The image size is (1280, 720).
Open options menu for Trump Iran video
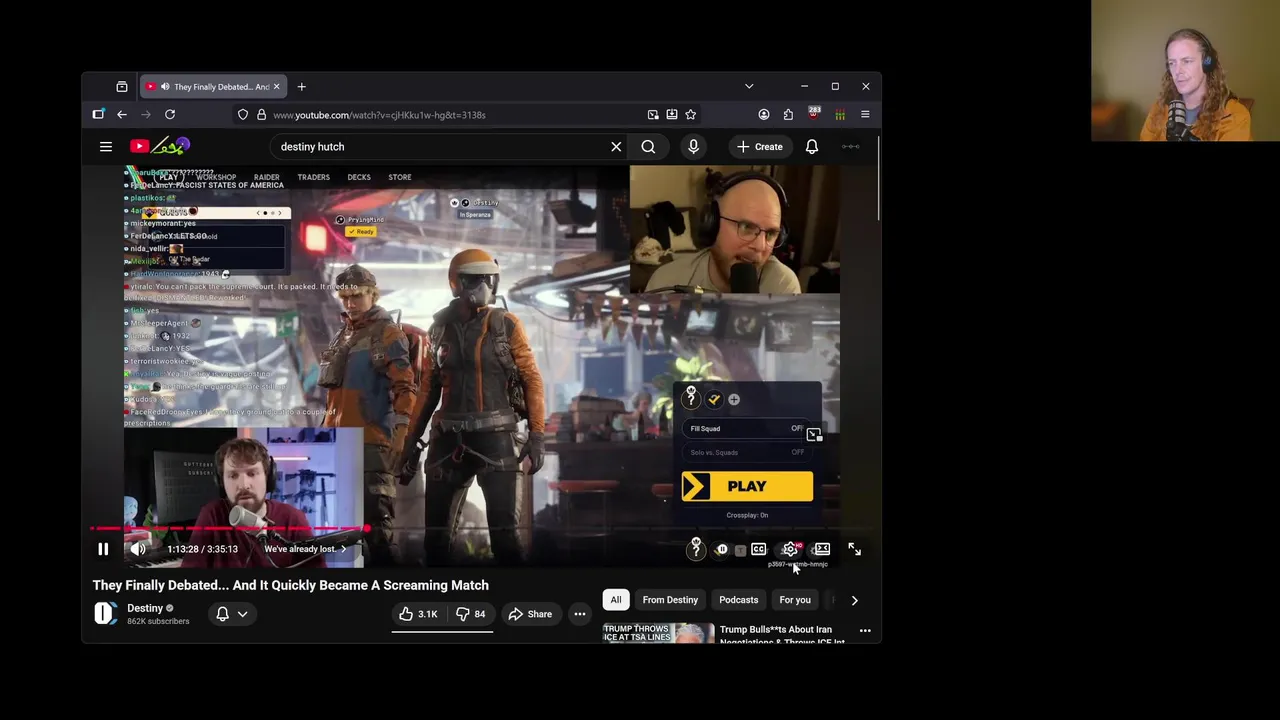[x=865, y=631]
